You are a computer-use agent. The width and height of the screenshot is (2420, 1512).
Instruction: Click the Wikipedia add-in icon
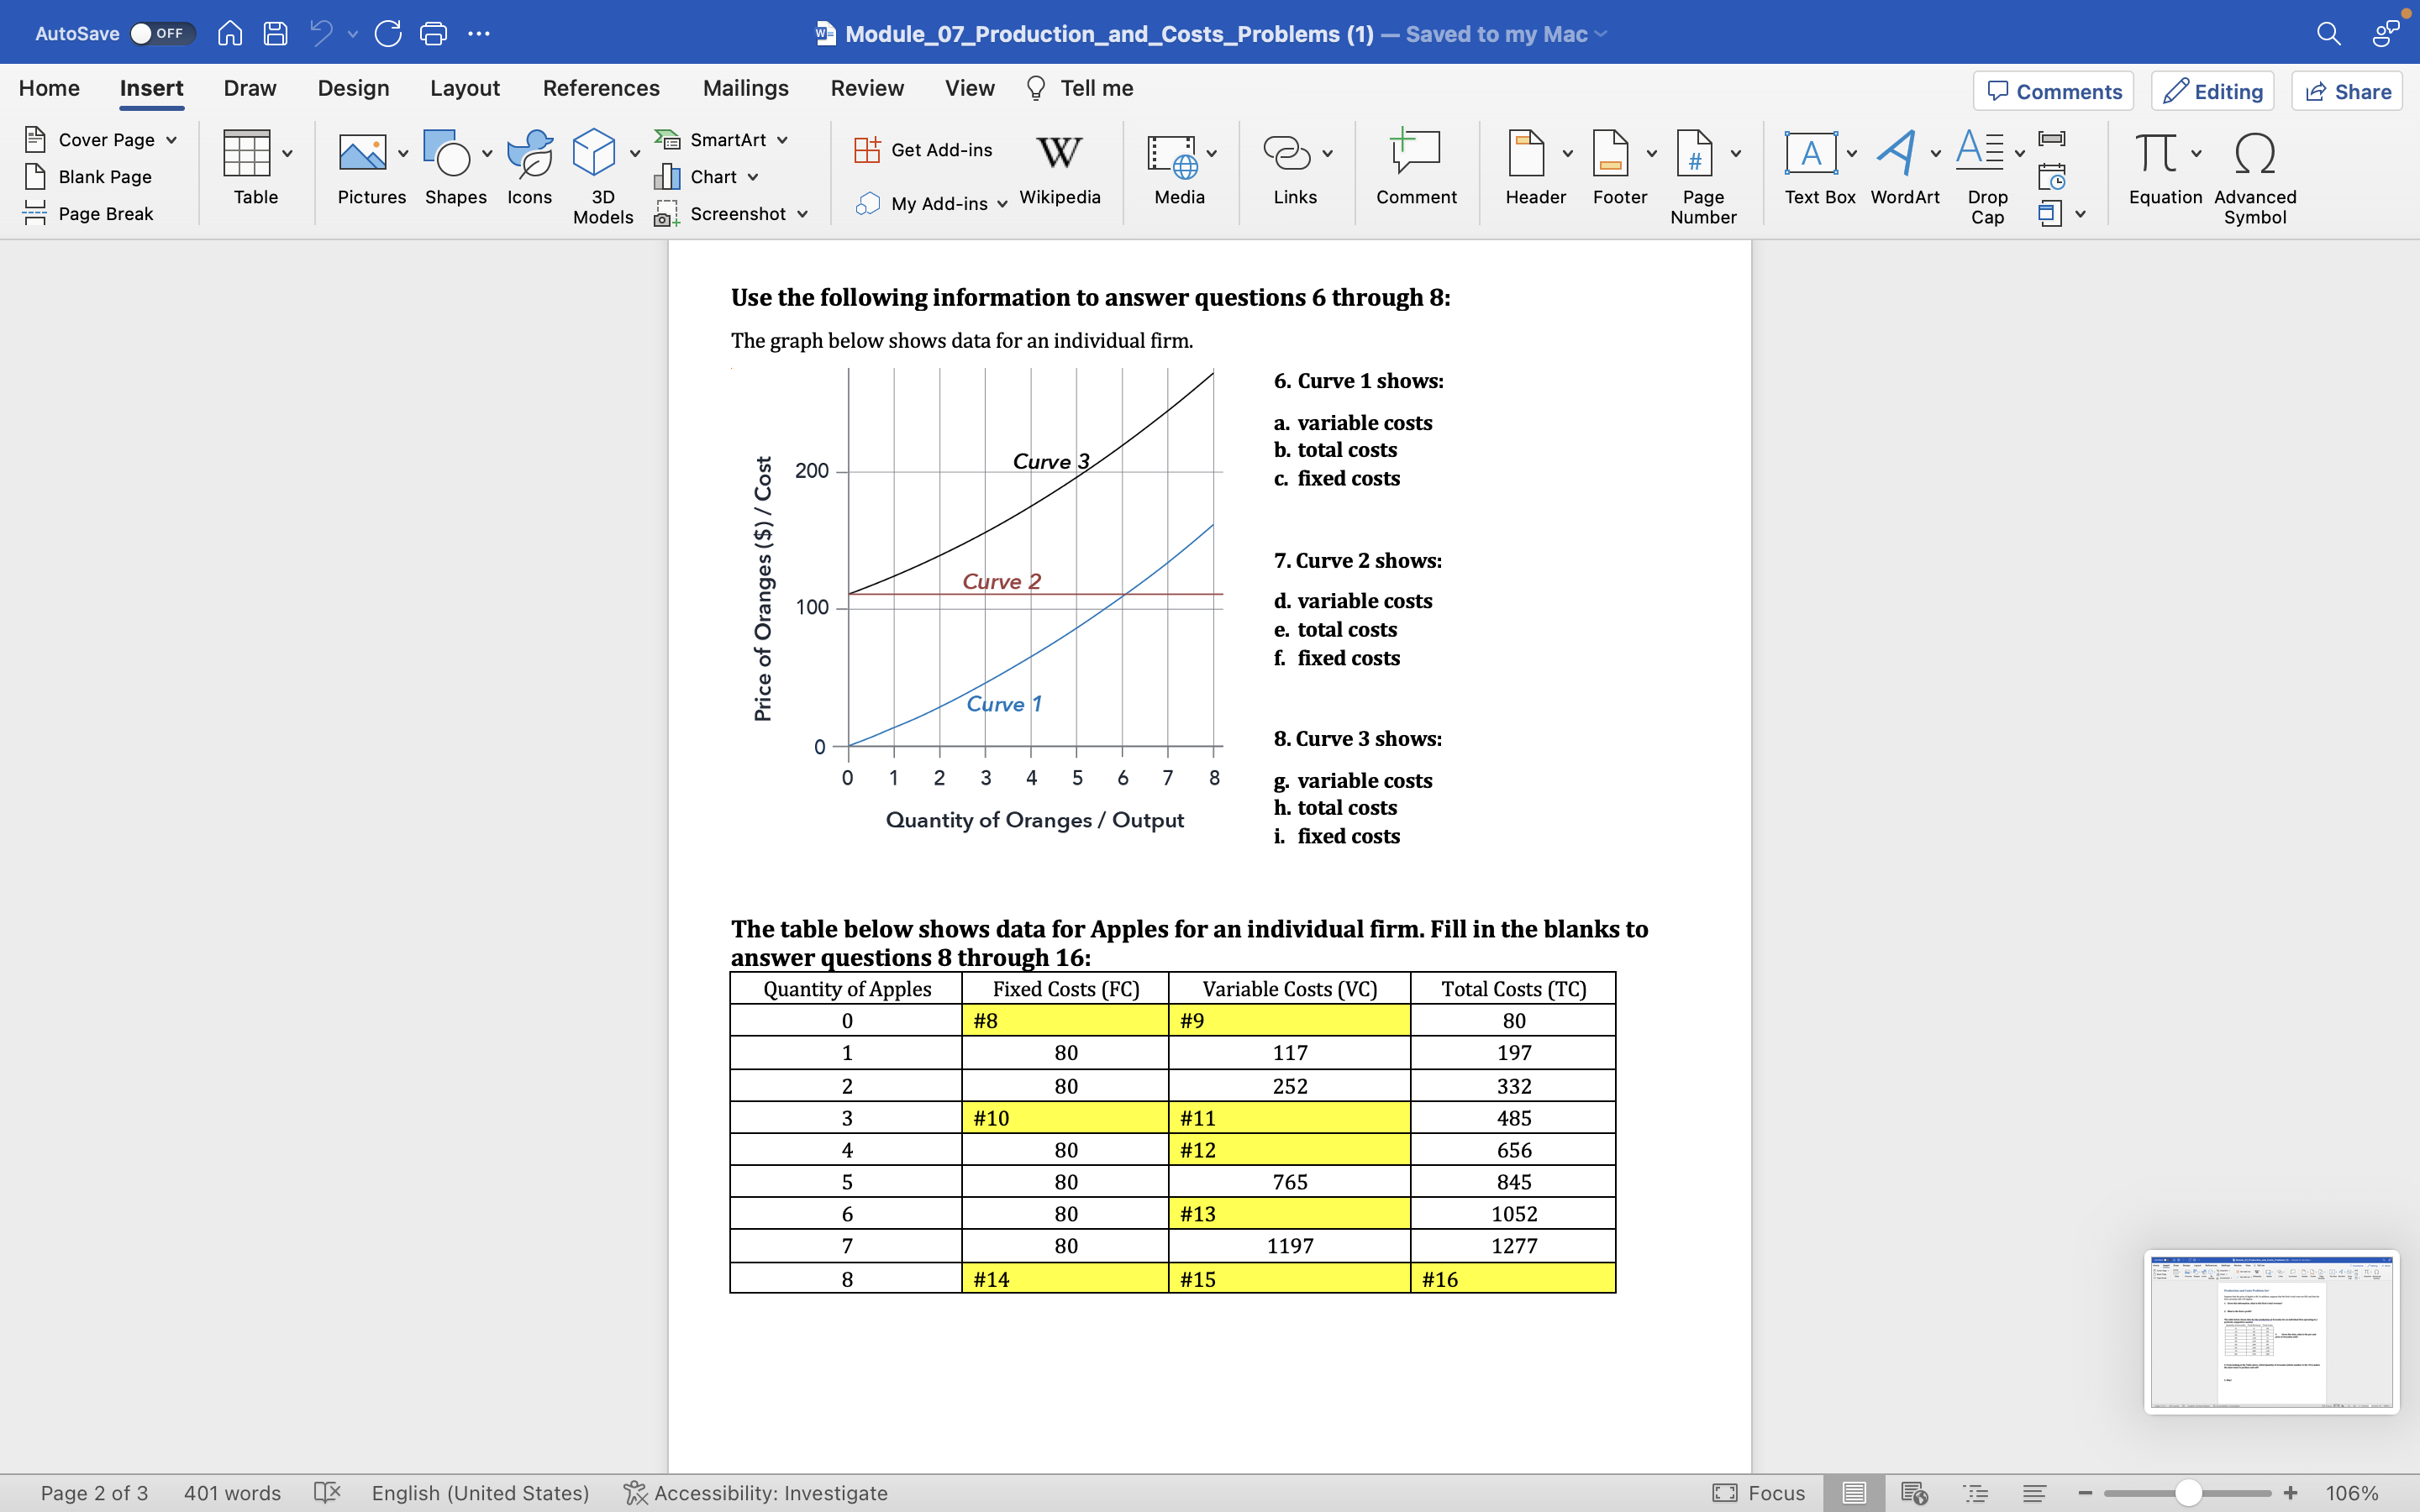click(1059, 155)
